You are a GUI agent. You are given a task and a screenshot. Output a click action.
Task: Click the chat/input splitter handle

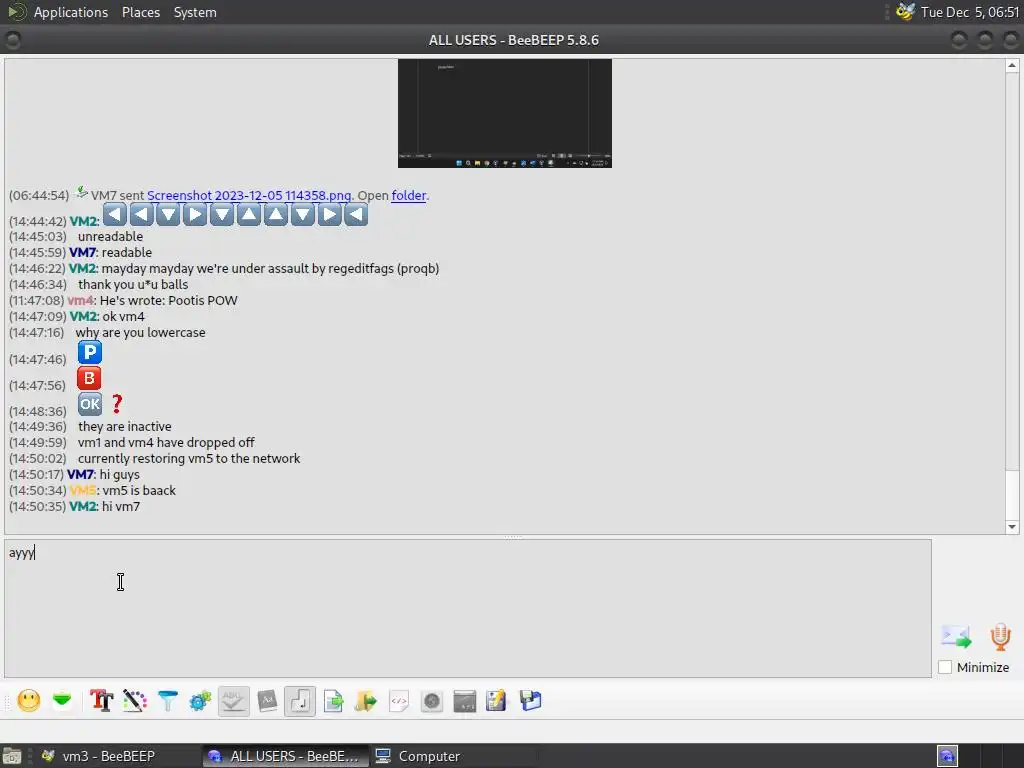(x=513, y=537)
